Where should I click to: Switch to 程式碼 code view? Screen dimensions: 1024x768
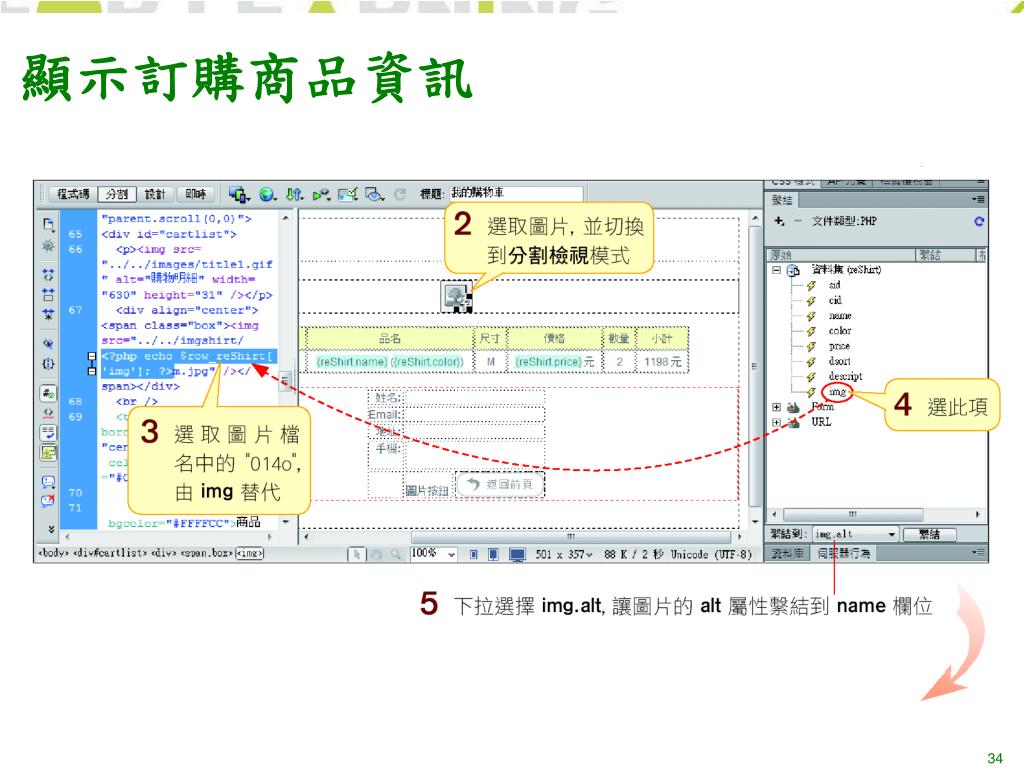click(72, 194)
